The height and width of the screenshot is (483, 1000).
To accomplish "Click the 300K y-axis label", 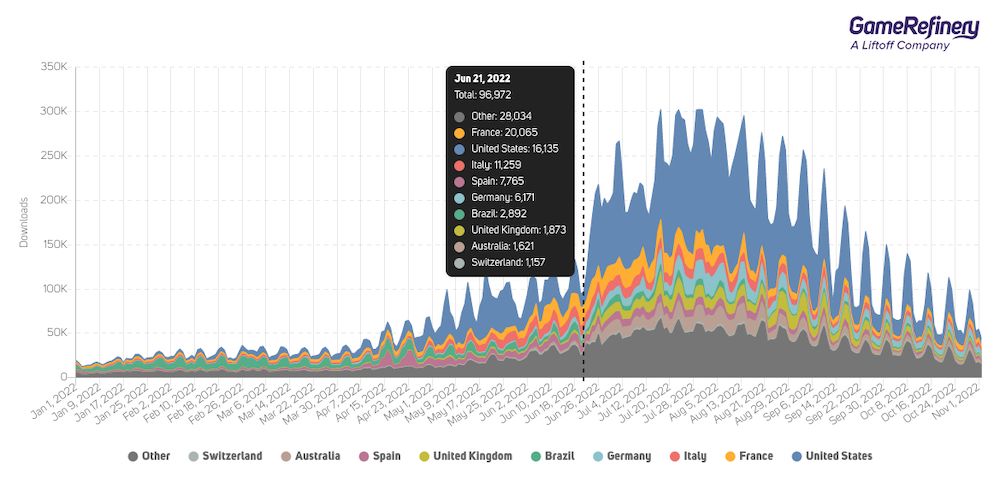I will click(x=54, y=111).
